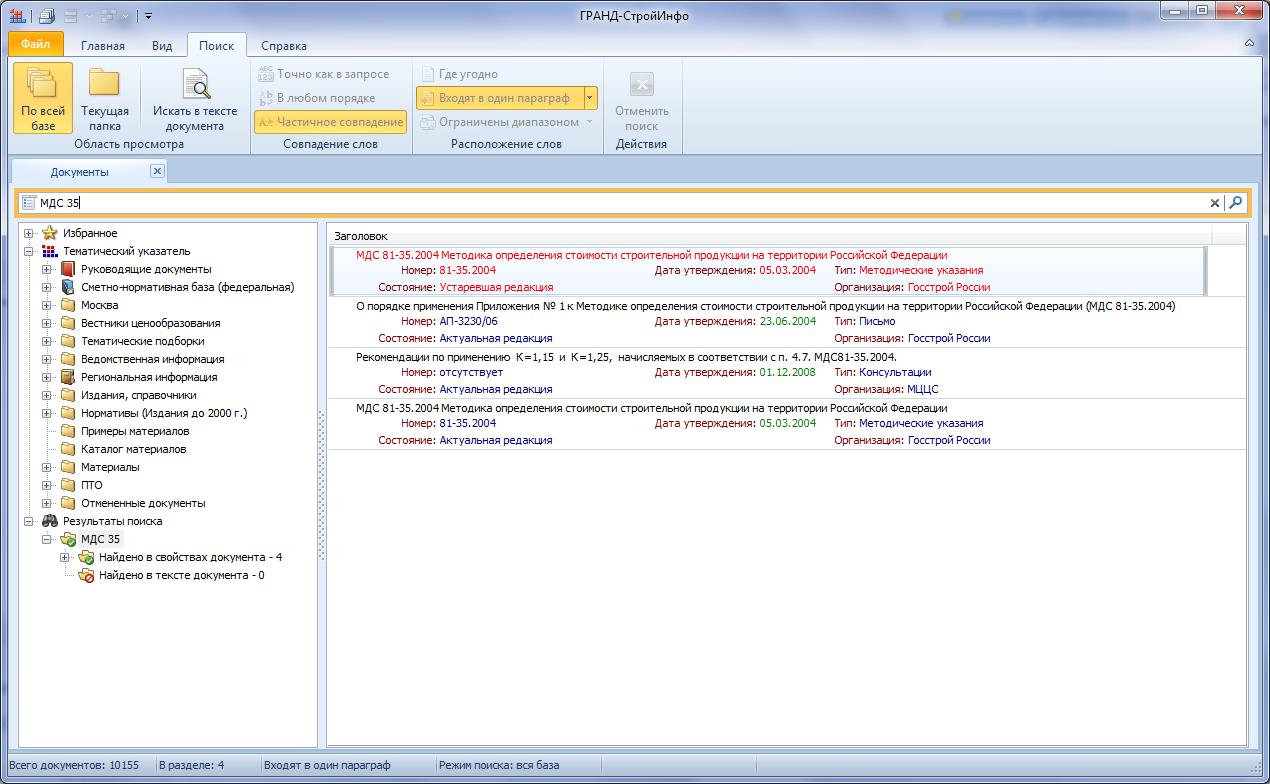Switch to the 'Главная' ribbon tab
Image resolution: width=1270 pixels, height=784 pixels.
pos(103,45)
